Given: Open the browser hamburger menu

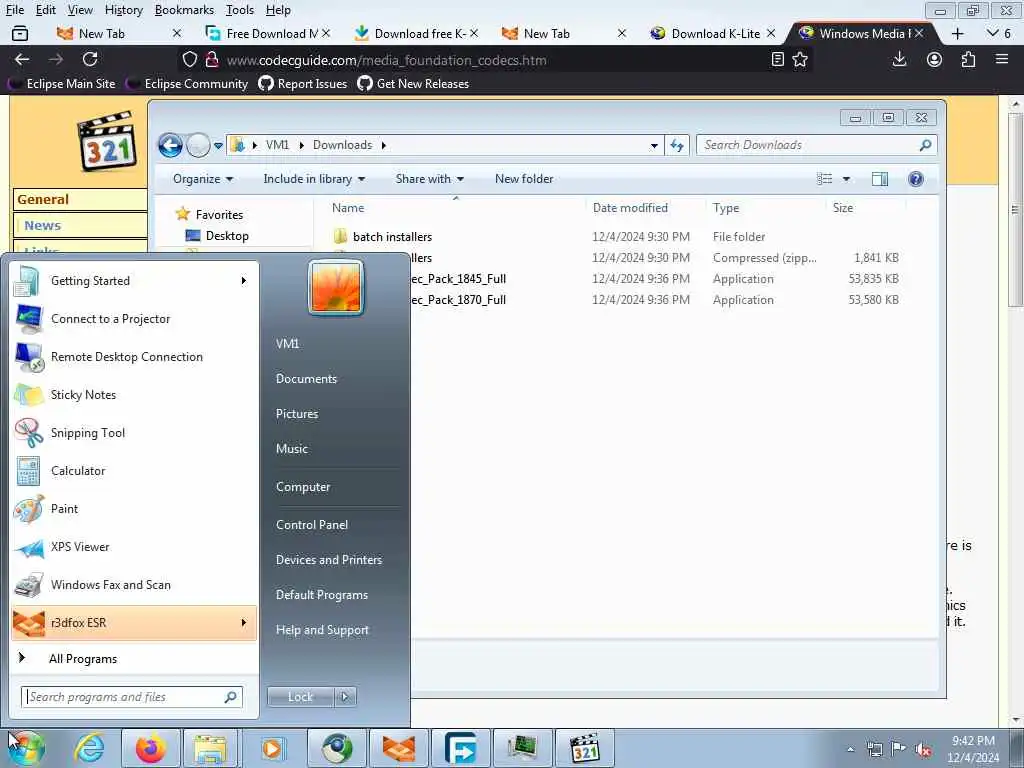Looking at the screenshot, I should click(x=1002, y=59).
